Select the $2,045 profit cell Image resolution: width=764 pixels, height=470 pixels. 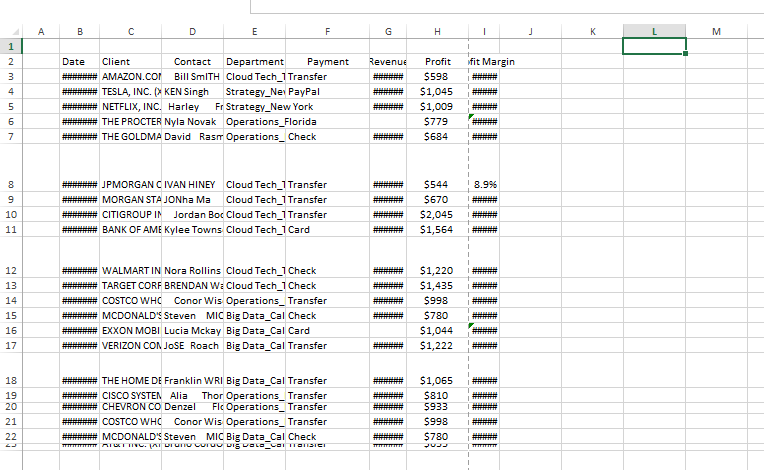[x=437, y=215]
